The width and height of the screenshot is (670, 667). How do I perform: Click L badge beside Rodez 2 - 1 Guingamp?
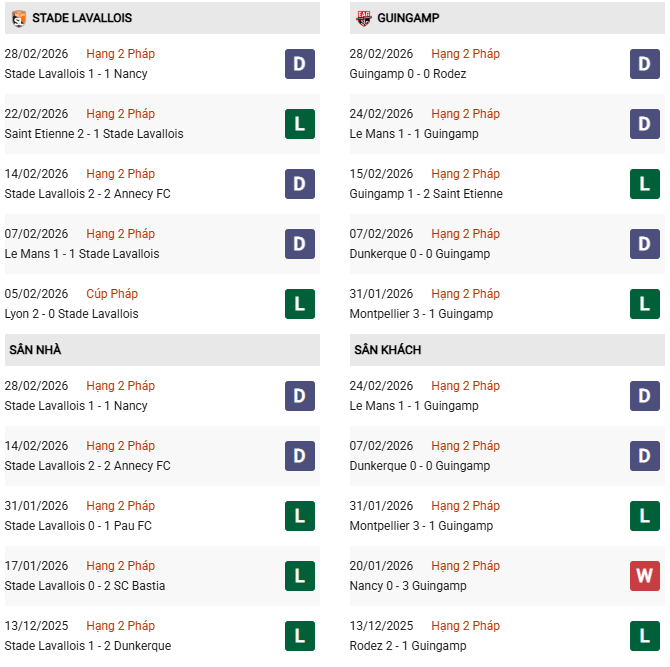click(x=645, y=636)
